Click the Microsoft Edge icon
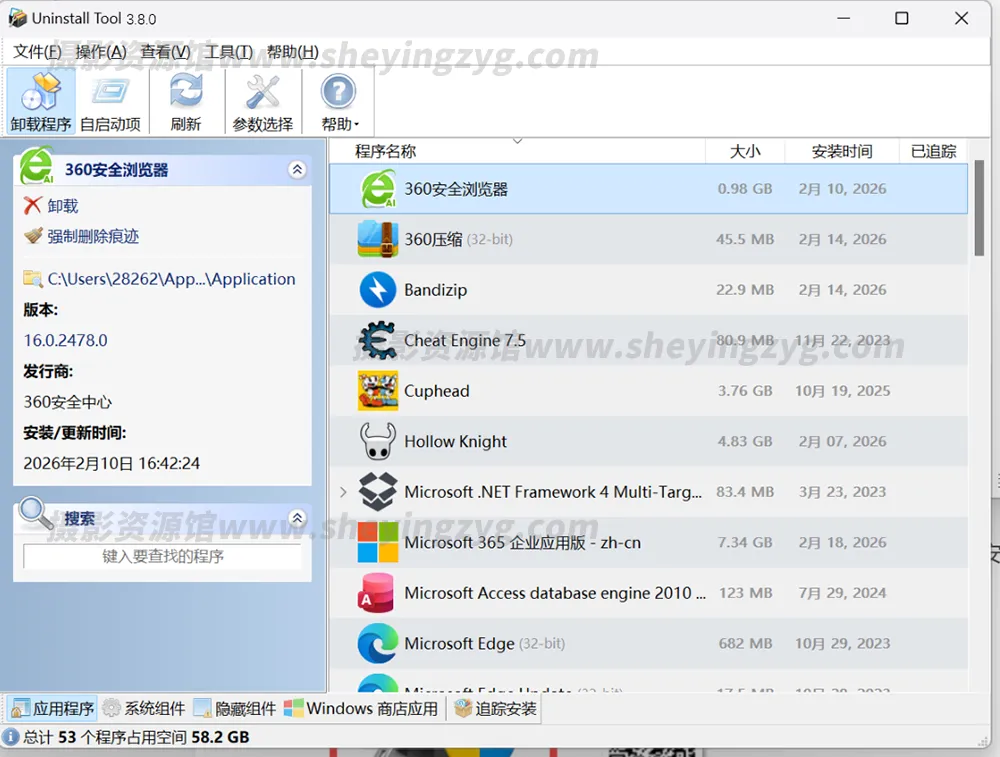Screen dimensions: 1000x757 [x=378, y=643]
